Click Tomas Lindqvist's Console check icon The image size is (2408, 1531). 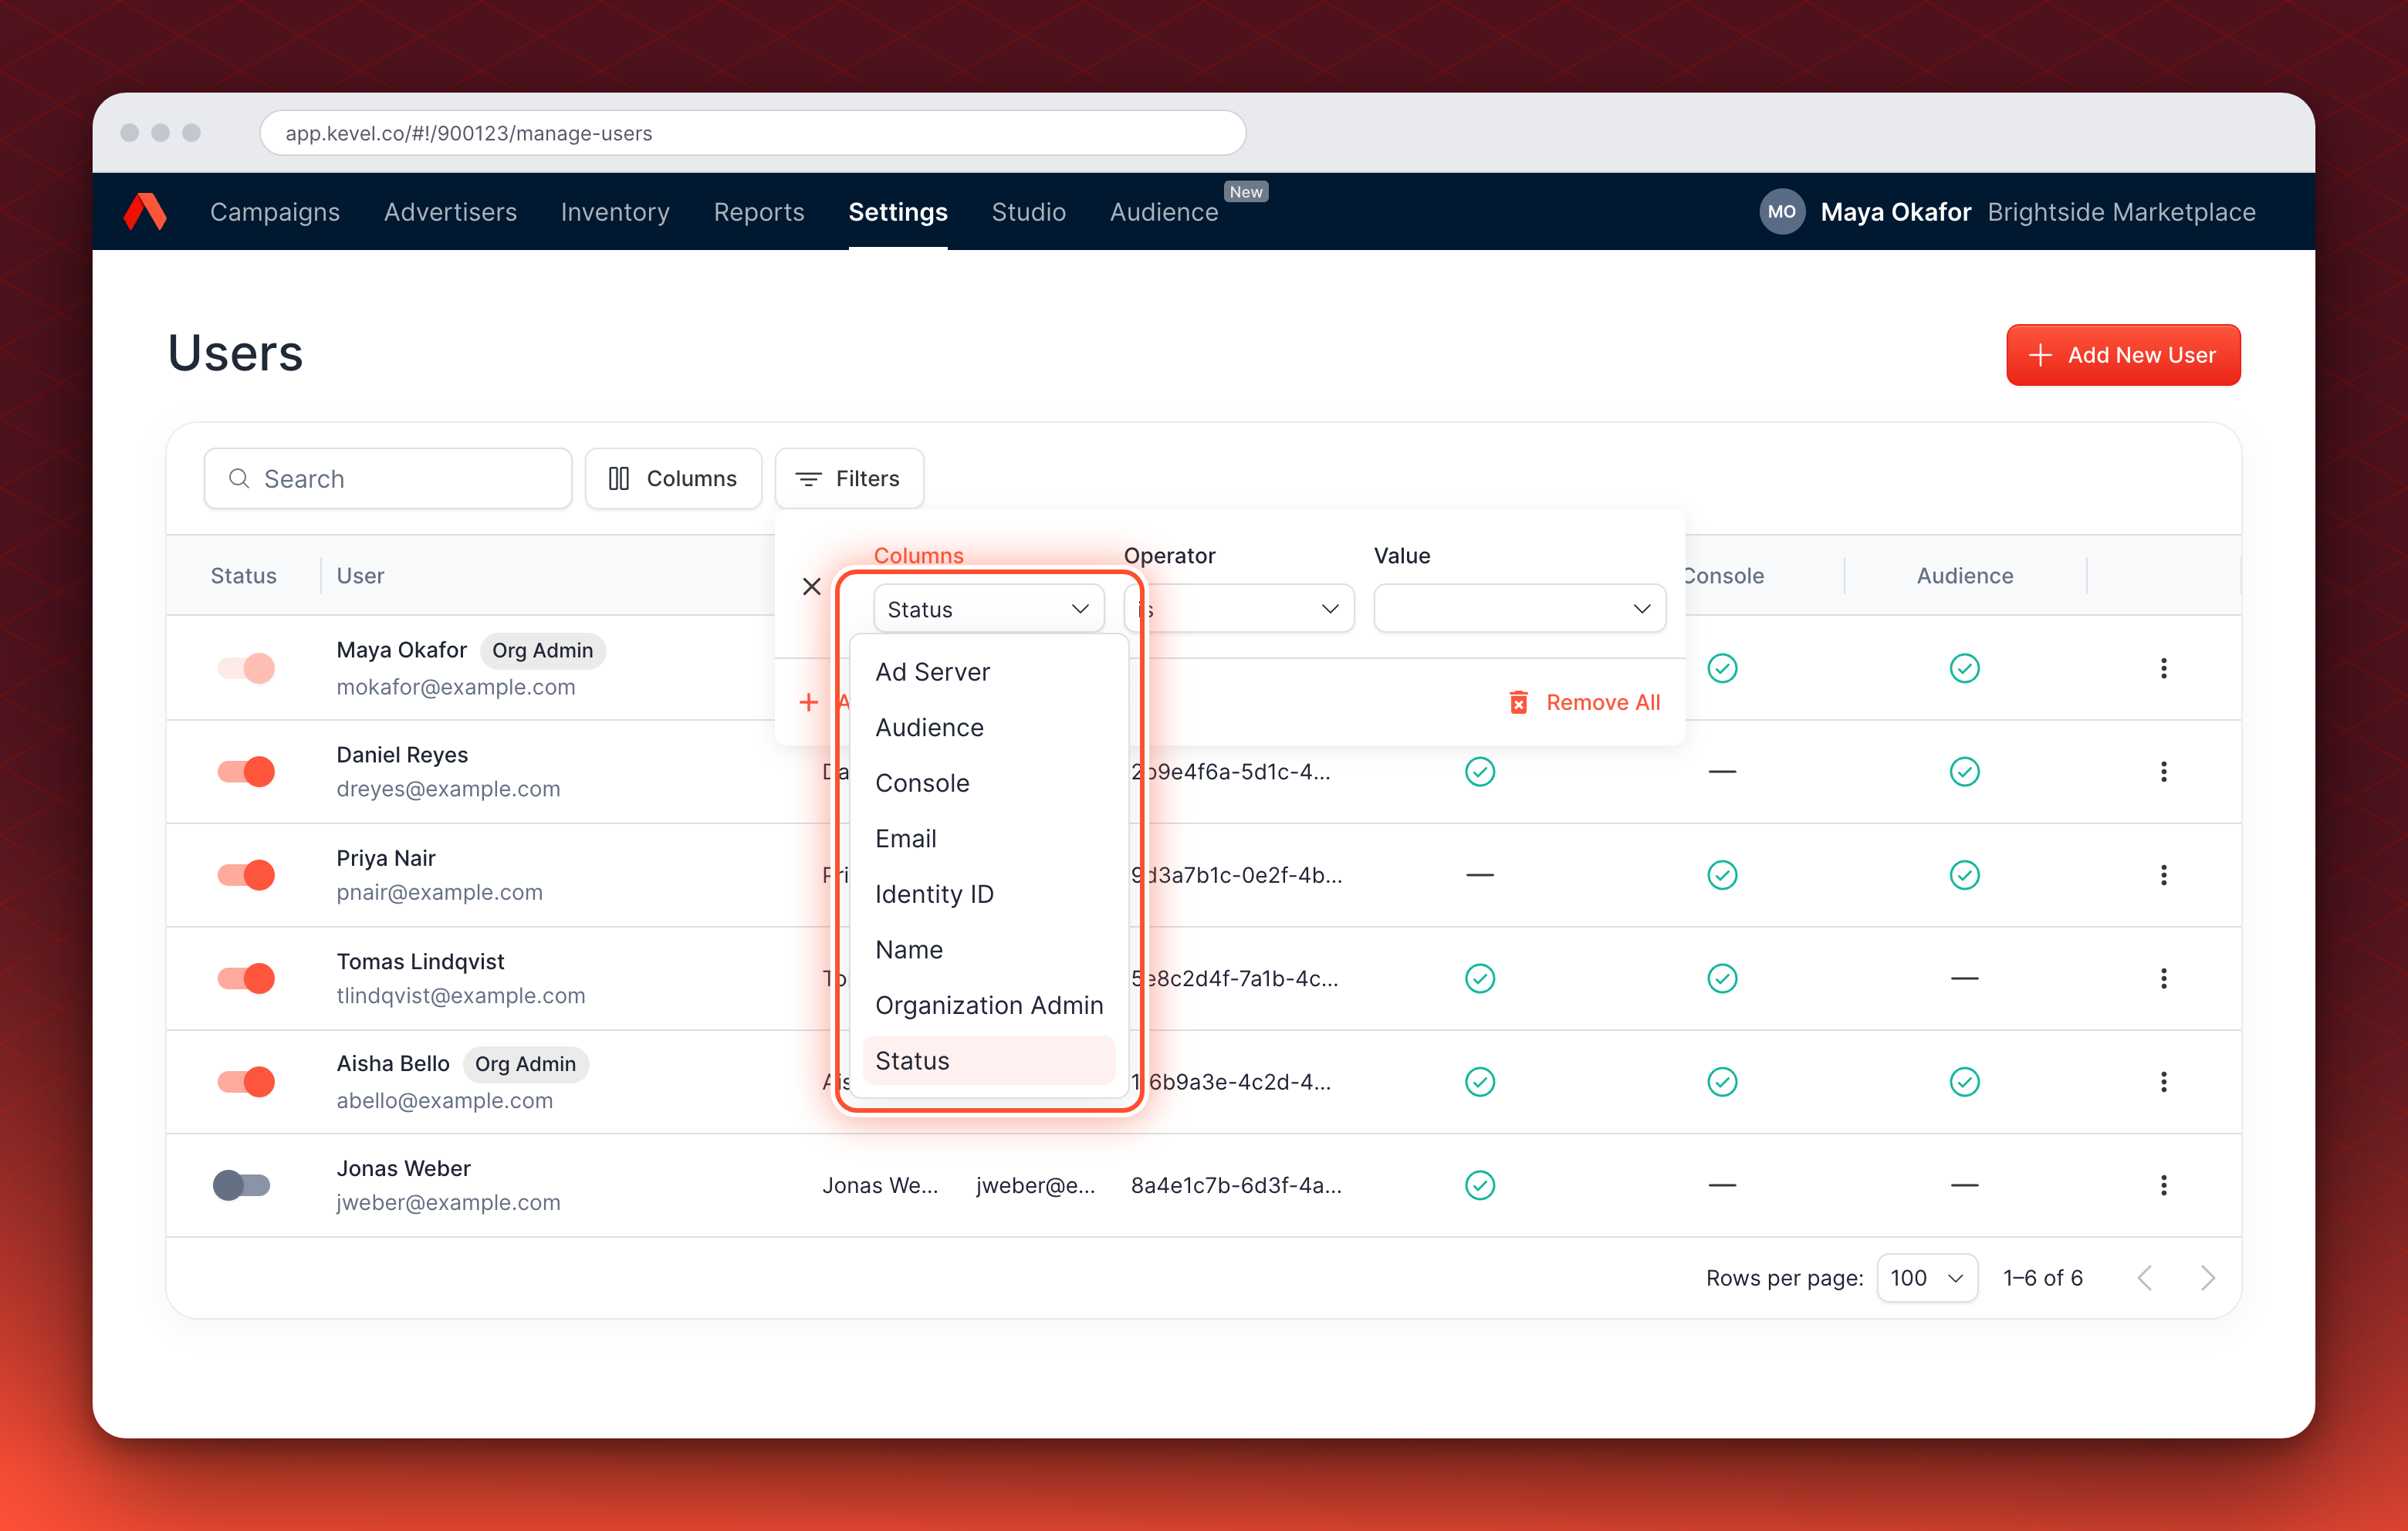pos(1722,978)
